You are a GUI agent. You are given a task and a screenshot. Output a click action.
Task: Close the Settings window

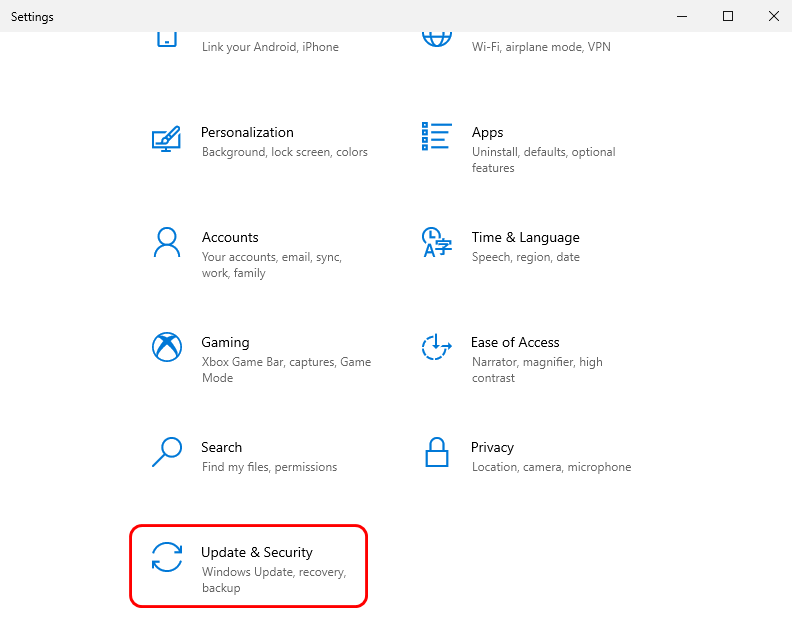(x=773, y=16)
